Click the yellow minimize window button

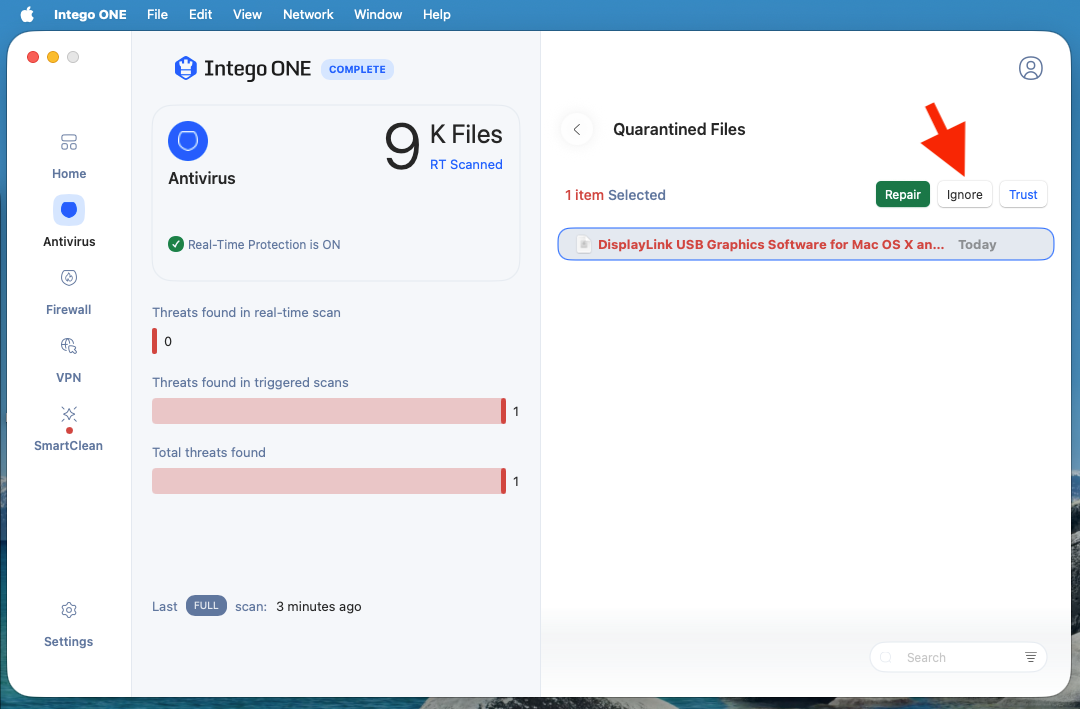(x=53, y=56)
